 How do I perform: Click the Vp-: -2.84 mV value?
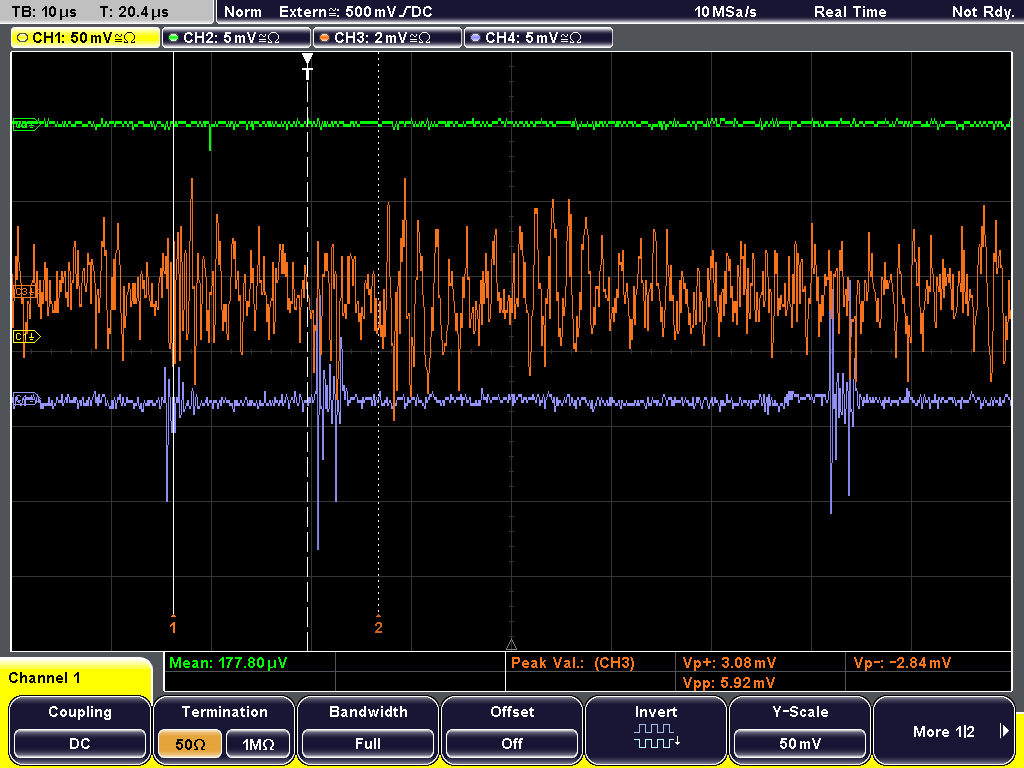[902, 663]
